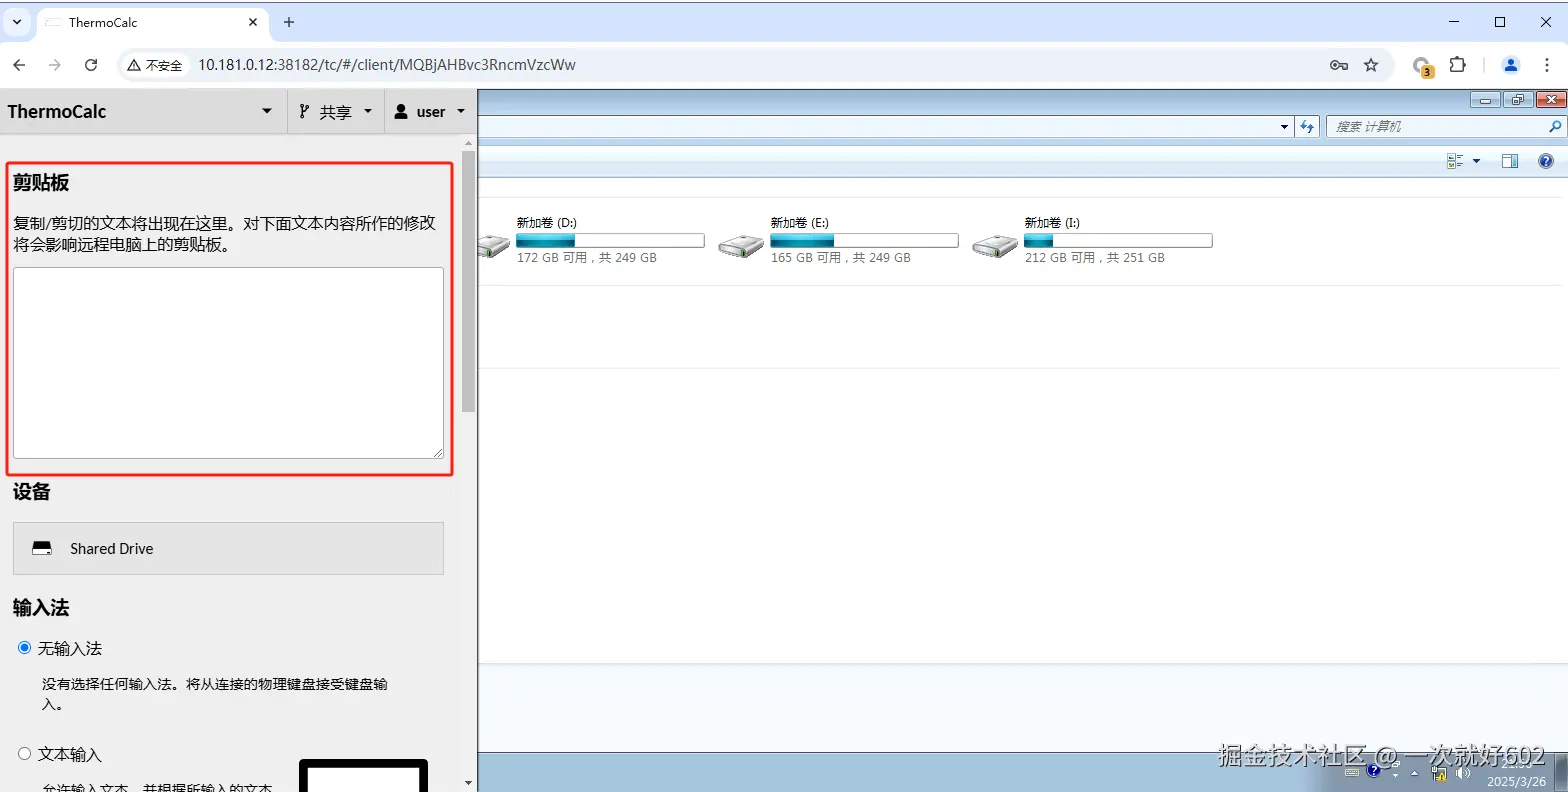Screen dimensions: 1568x792
Task: Close the ThermoCalc browser tab
Action: (253, 22)
